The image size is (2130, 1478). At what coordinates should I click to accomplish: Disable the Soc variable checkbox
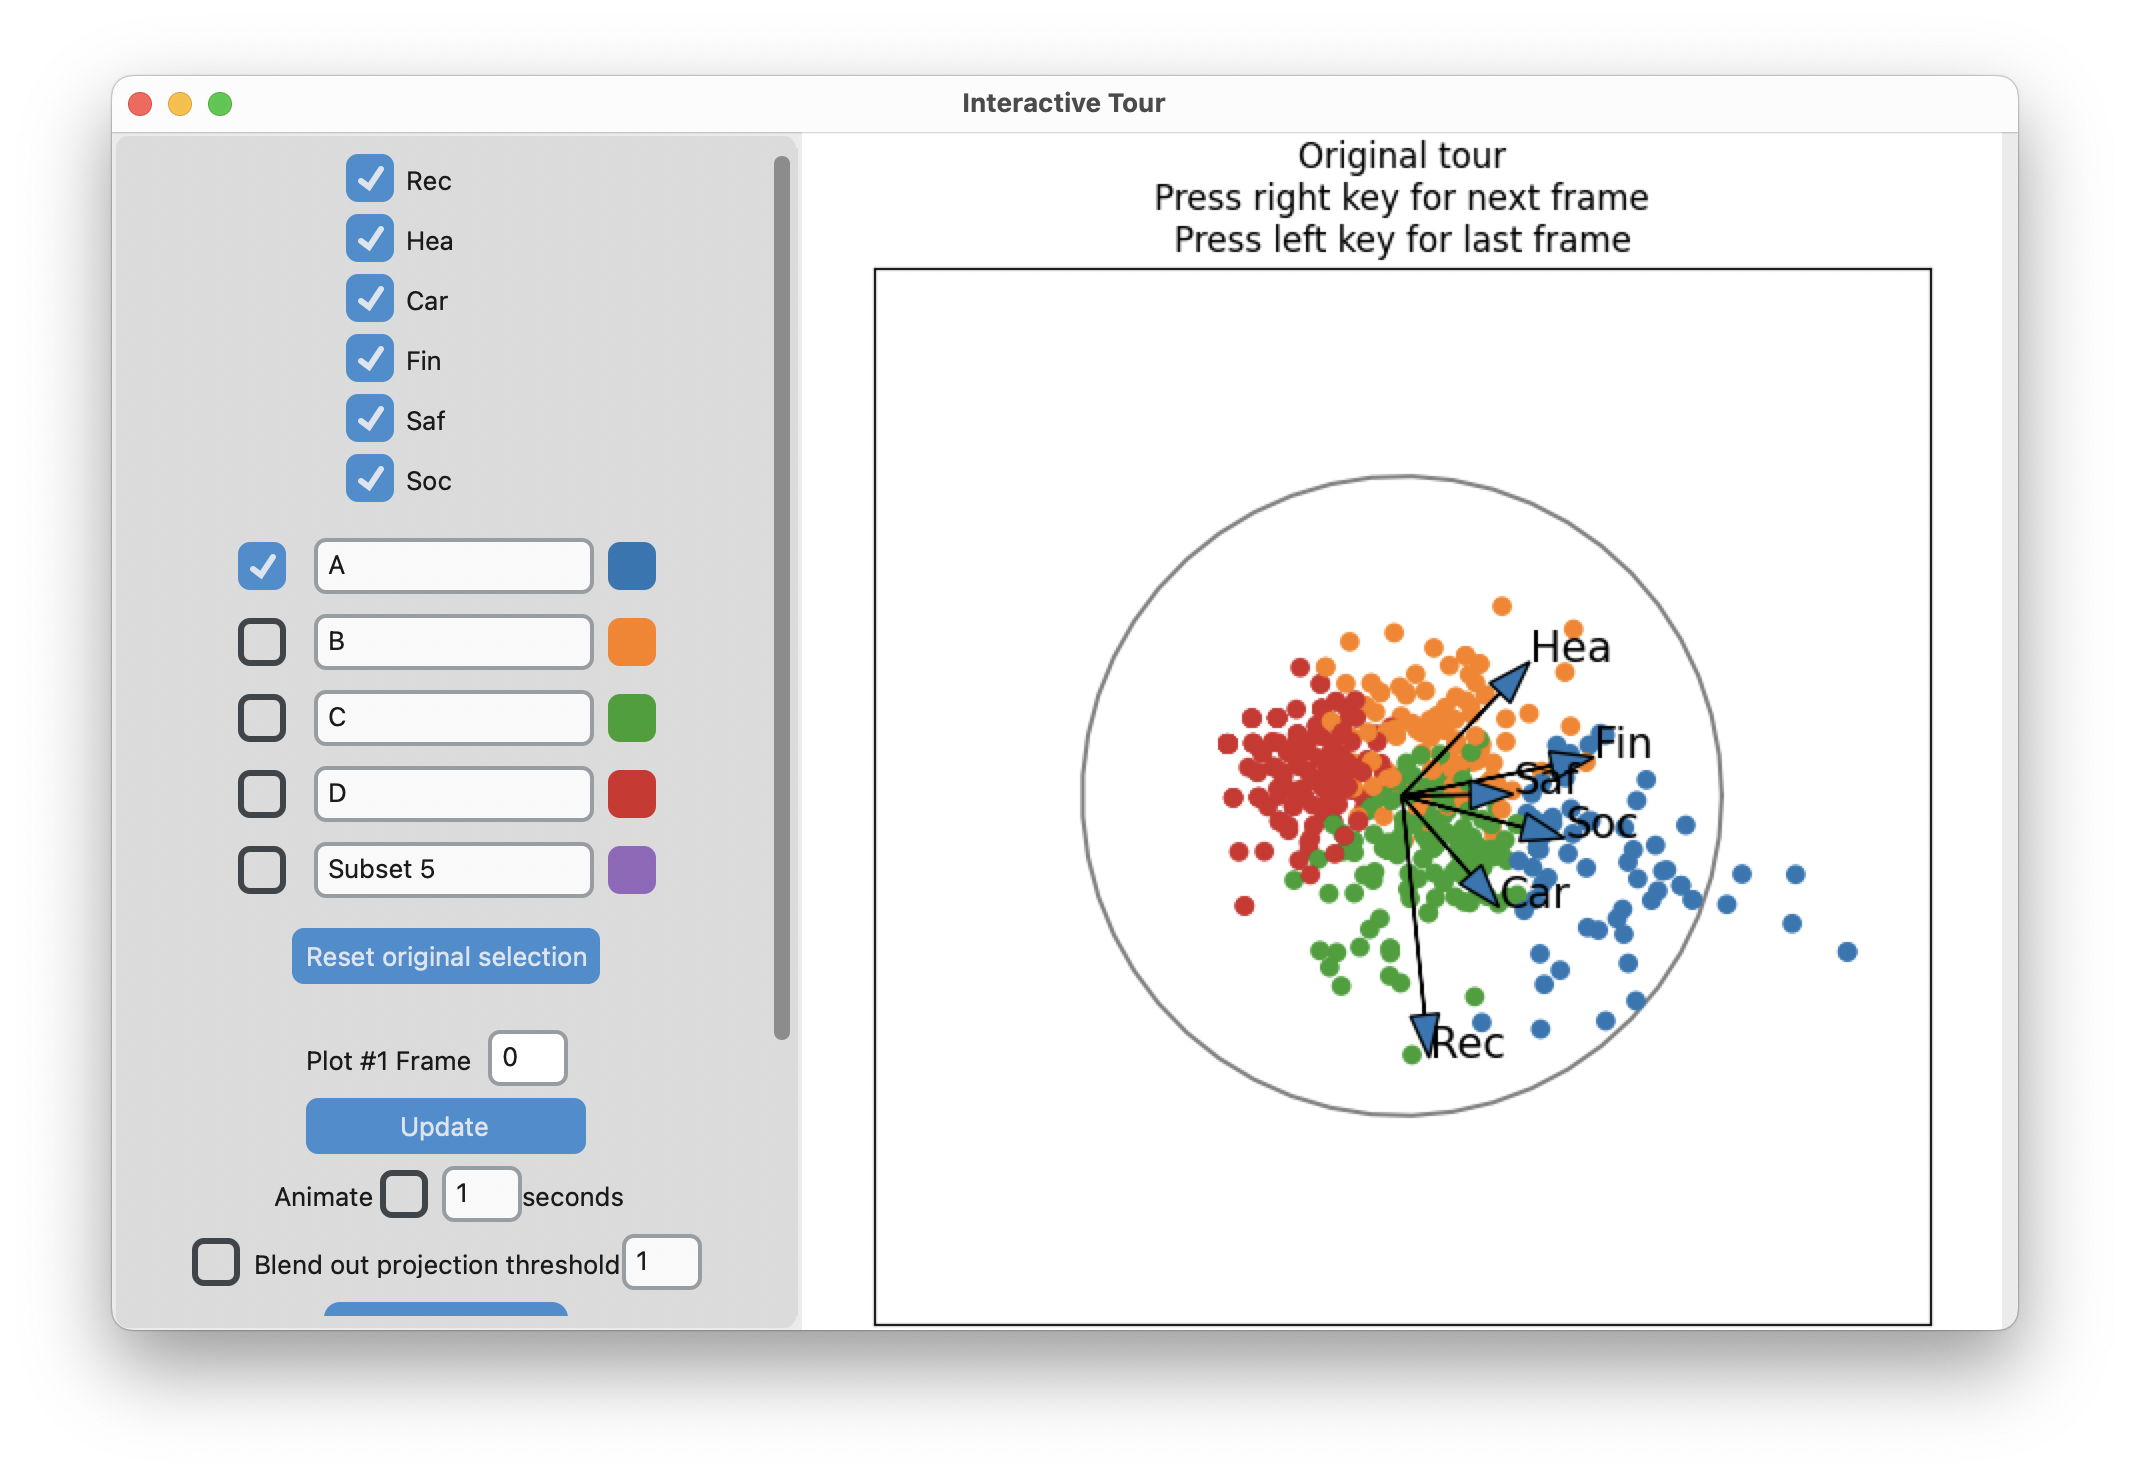click(370, 479)
